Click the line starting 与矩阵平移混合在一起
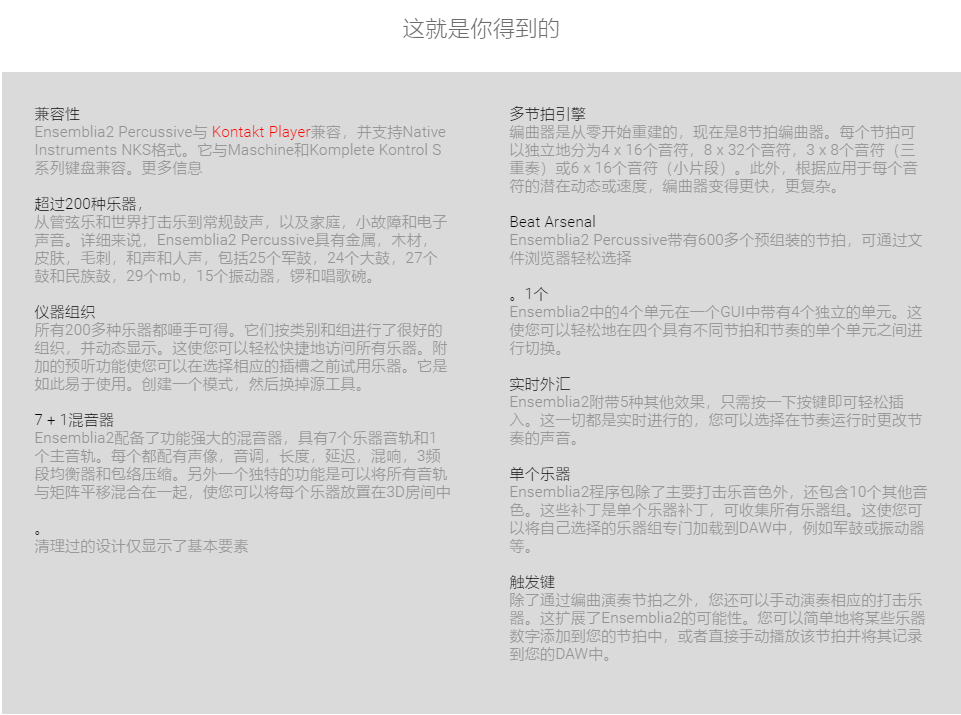 pyautogui.click(x=243, y=492)
